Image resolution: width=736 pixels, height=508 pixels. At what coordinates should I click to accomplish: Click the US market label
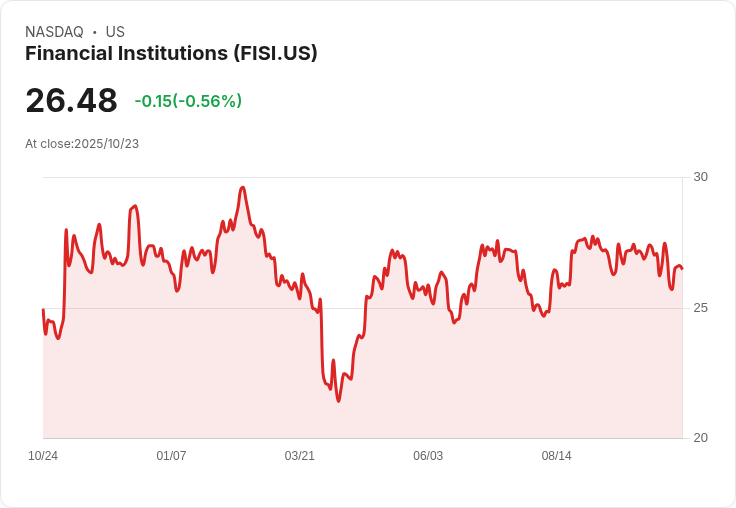[115, 32]
